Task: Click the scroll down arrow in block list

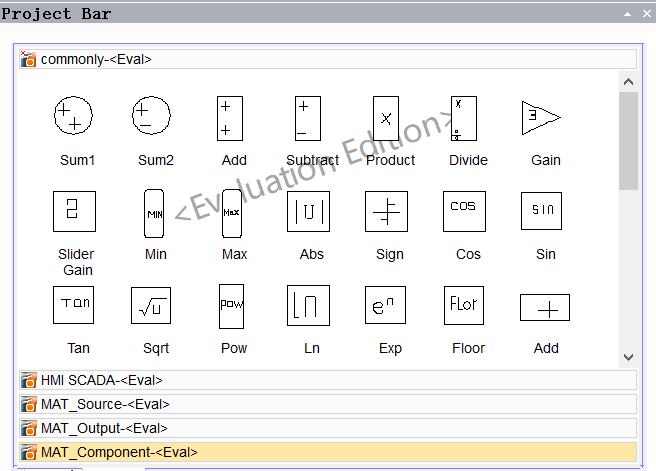Action: [628, 356]
